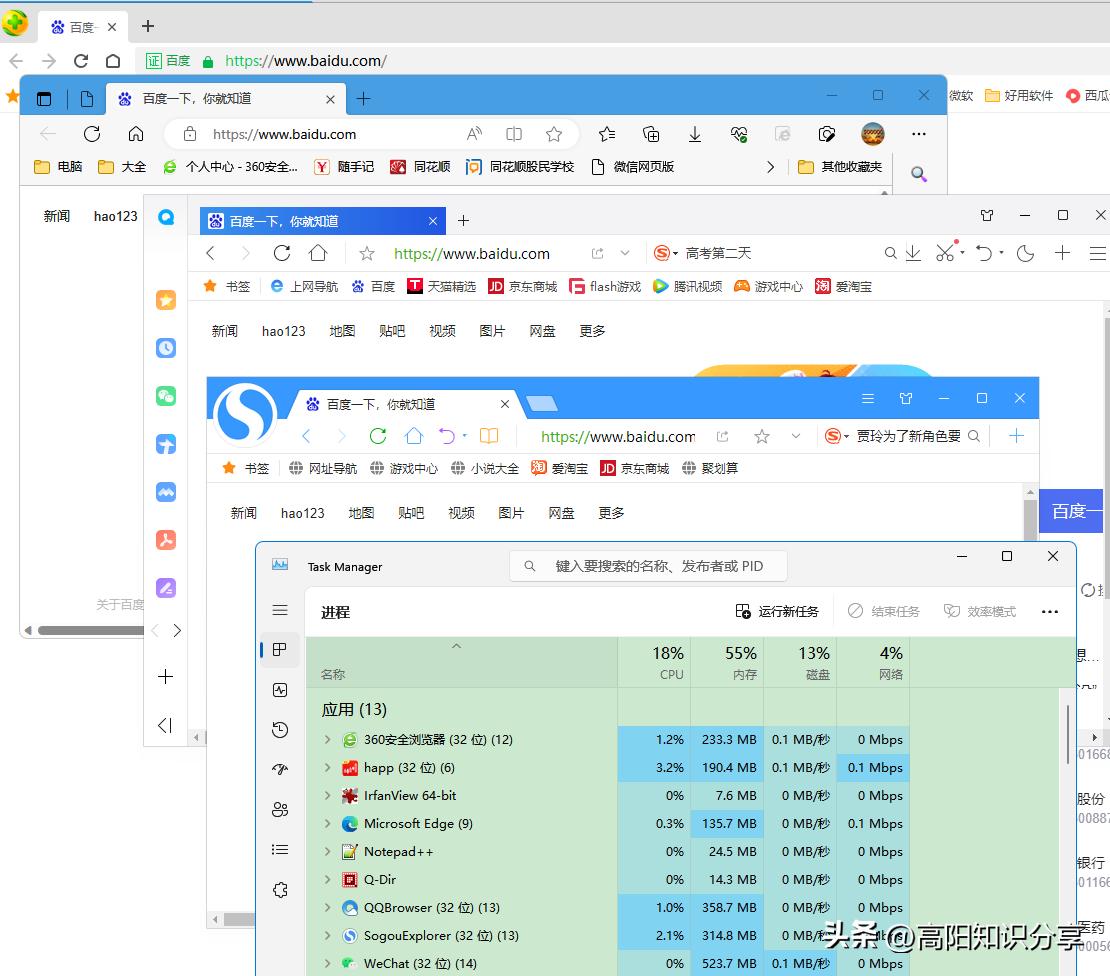Screen dimensions: 1110x976
Task: Open Edge collections icon in toolbar
Action: pyautogui.click(x=651, y=134)
